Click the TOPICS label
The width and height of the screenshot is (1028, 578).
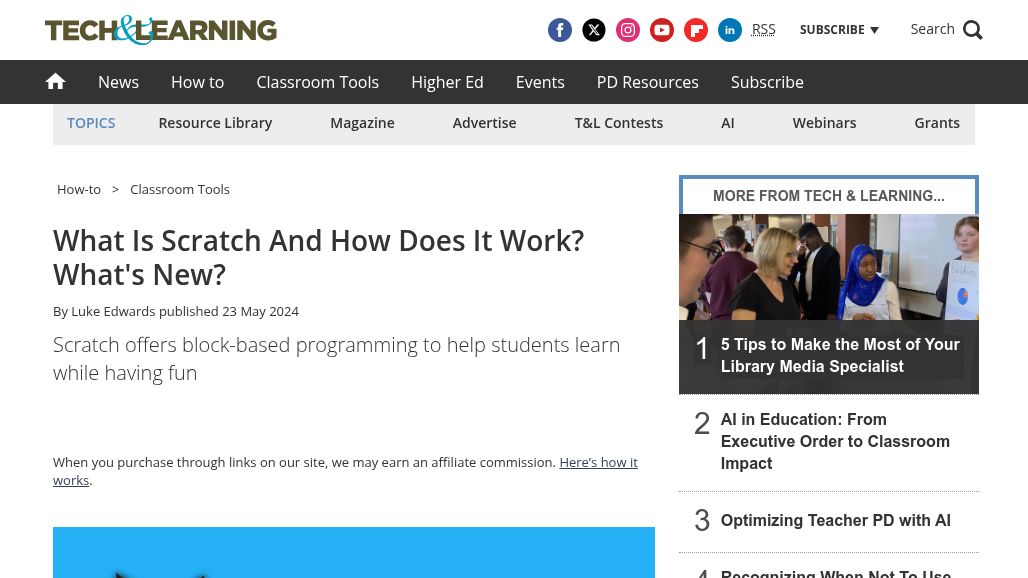click(91, 123)
